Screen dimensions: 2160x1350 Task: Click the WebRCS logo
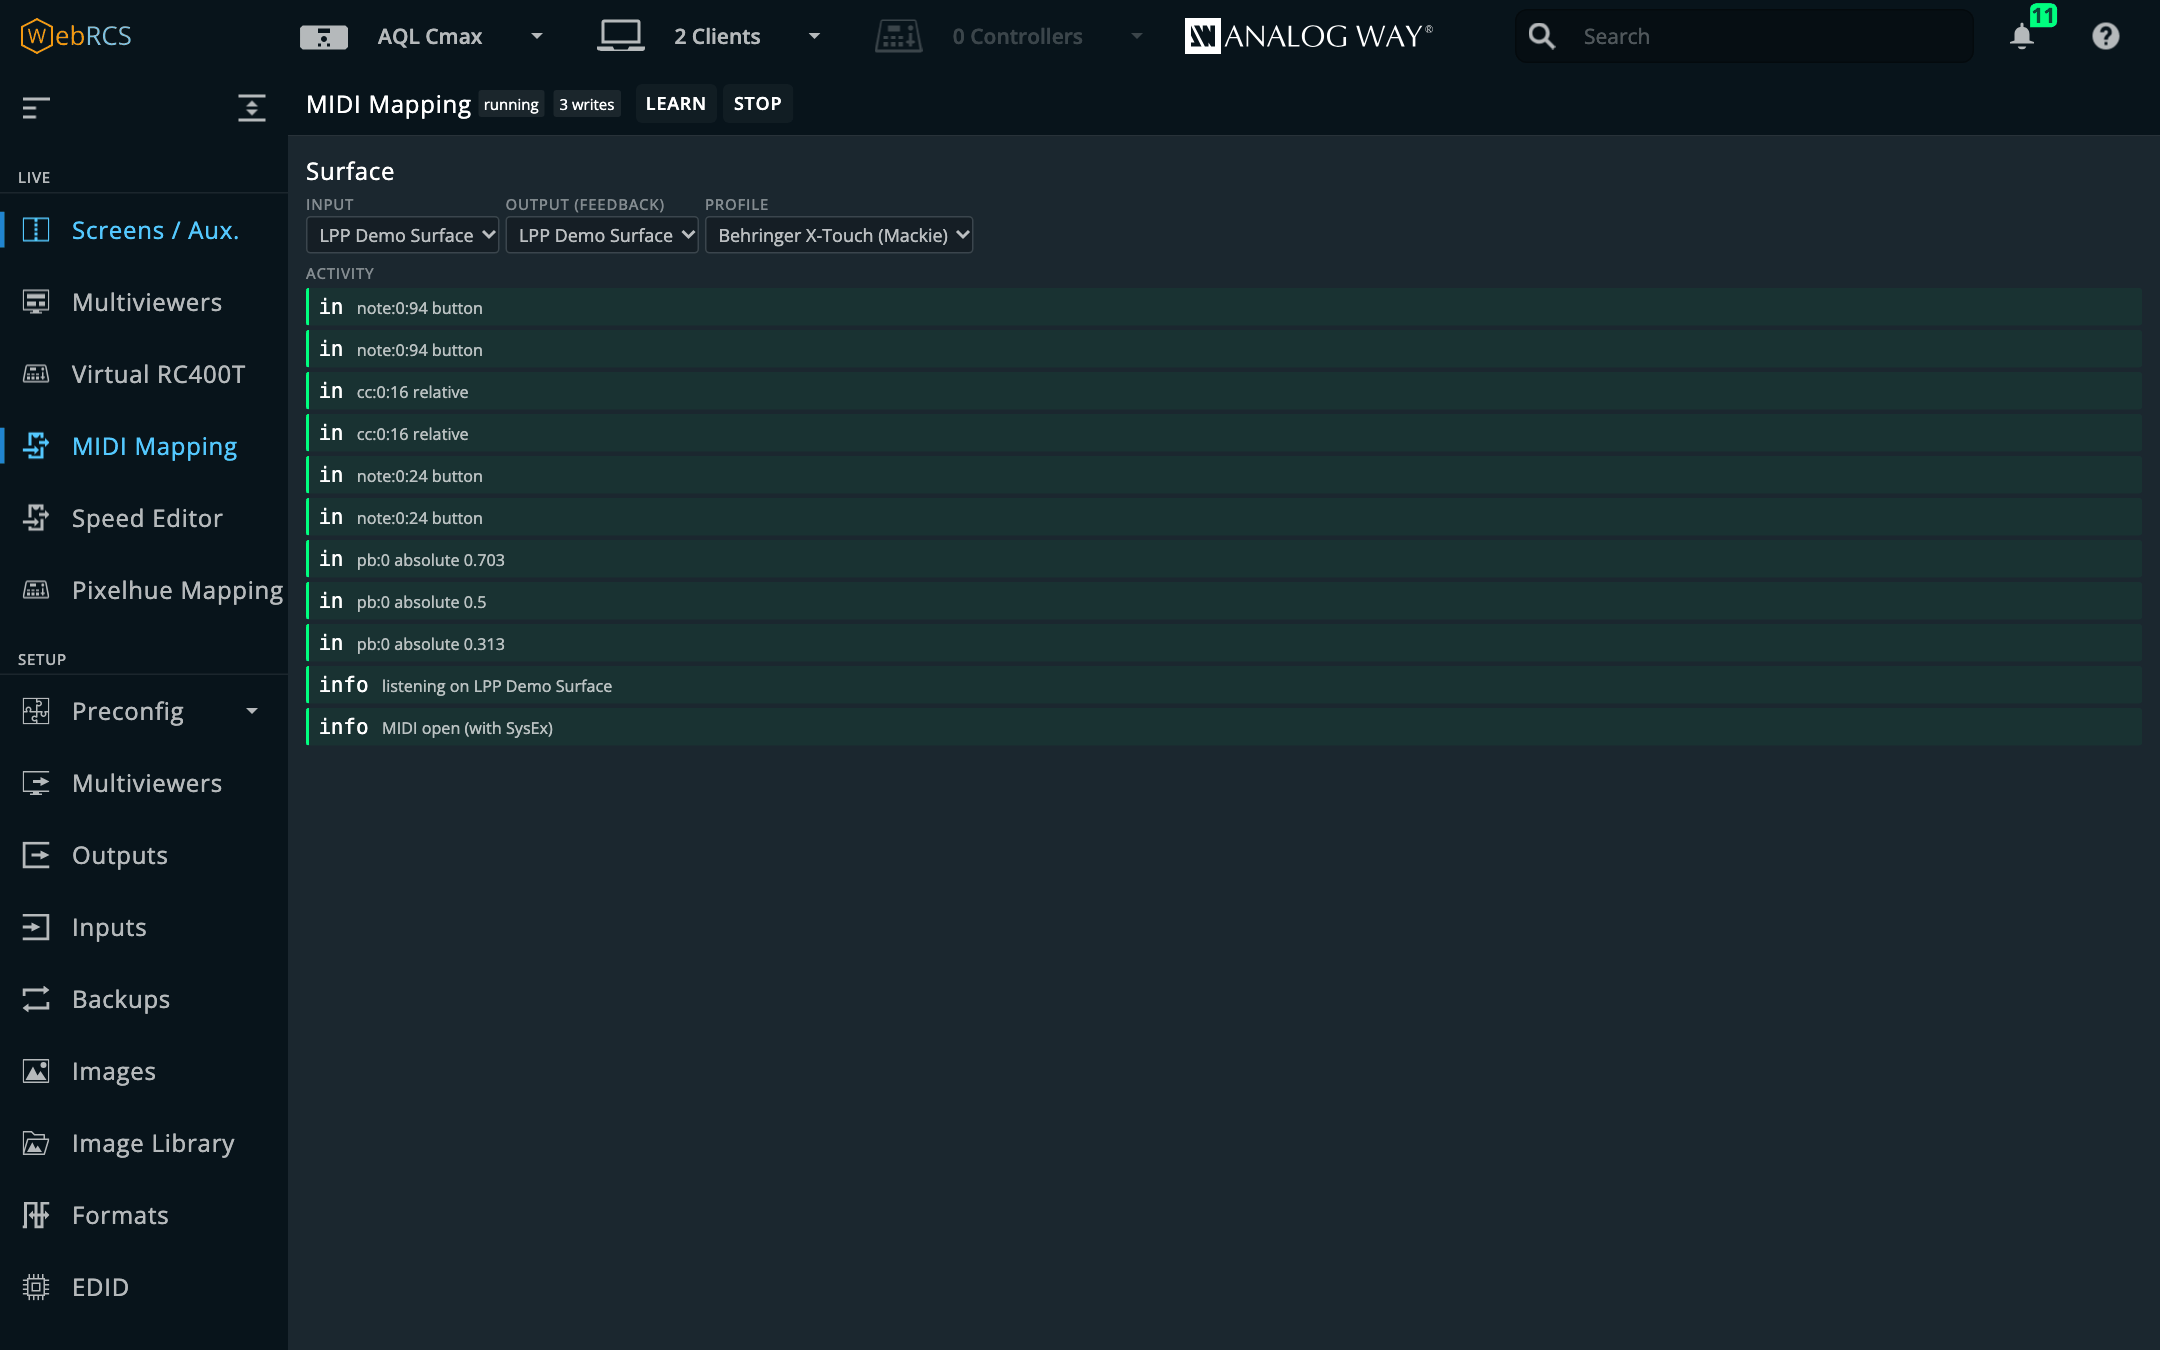(x=76, y=36)
